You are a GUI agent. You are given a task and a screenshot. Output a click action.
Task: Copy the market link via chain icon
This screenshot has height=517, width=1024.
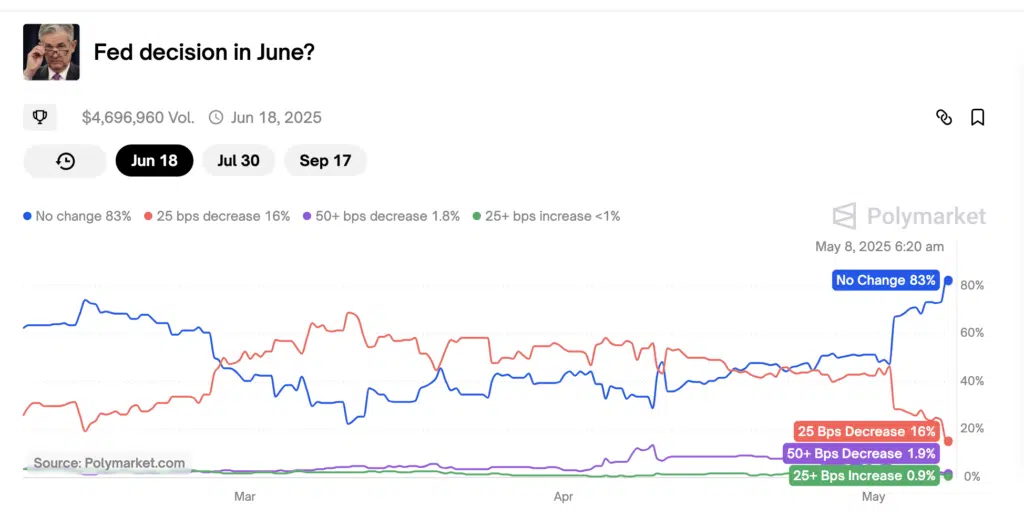tap(943, 117)
